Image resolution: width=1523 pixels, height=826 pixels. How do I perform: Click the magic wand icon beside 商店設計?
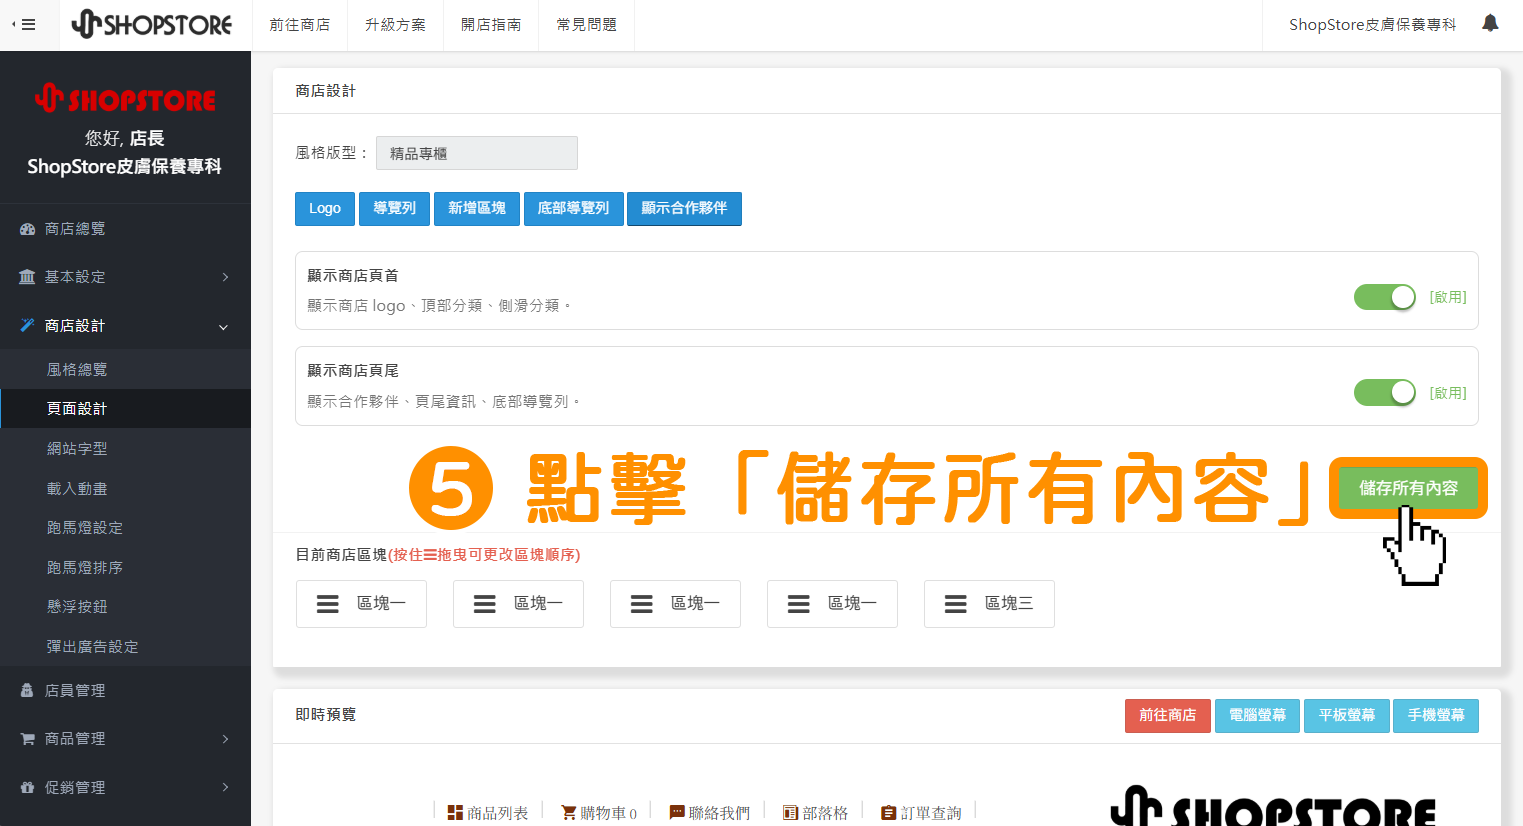27,325
